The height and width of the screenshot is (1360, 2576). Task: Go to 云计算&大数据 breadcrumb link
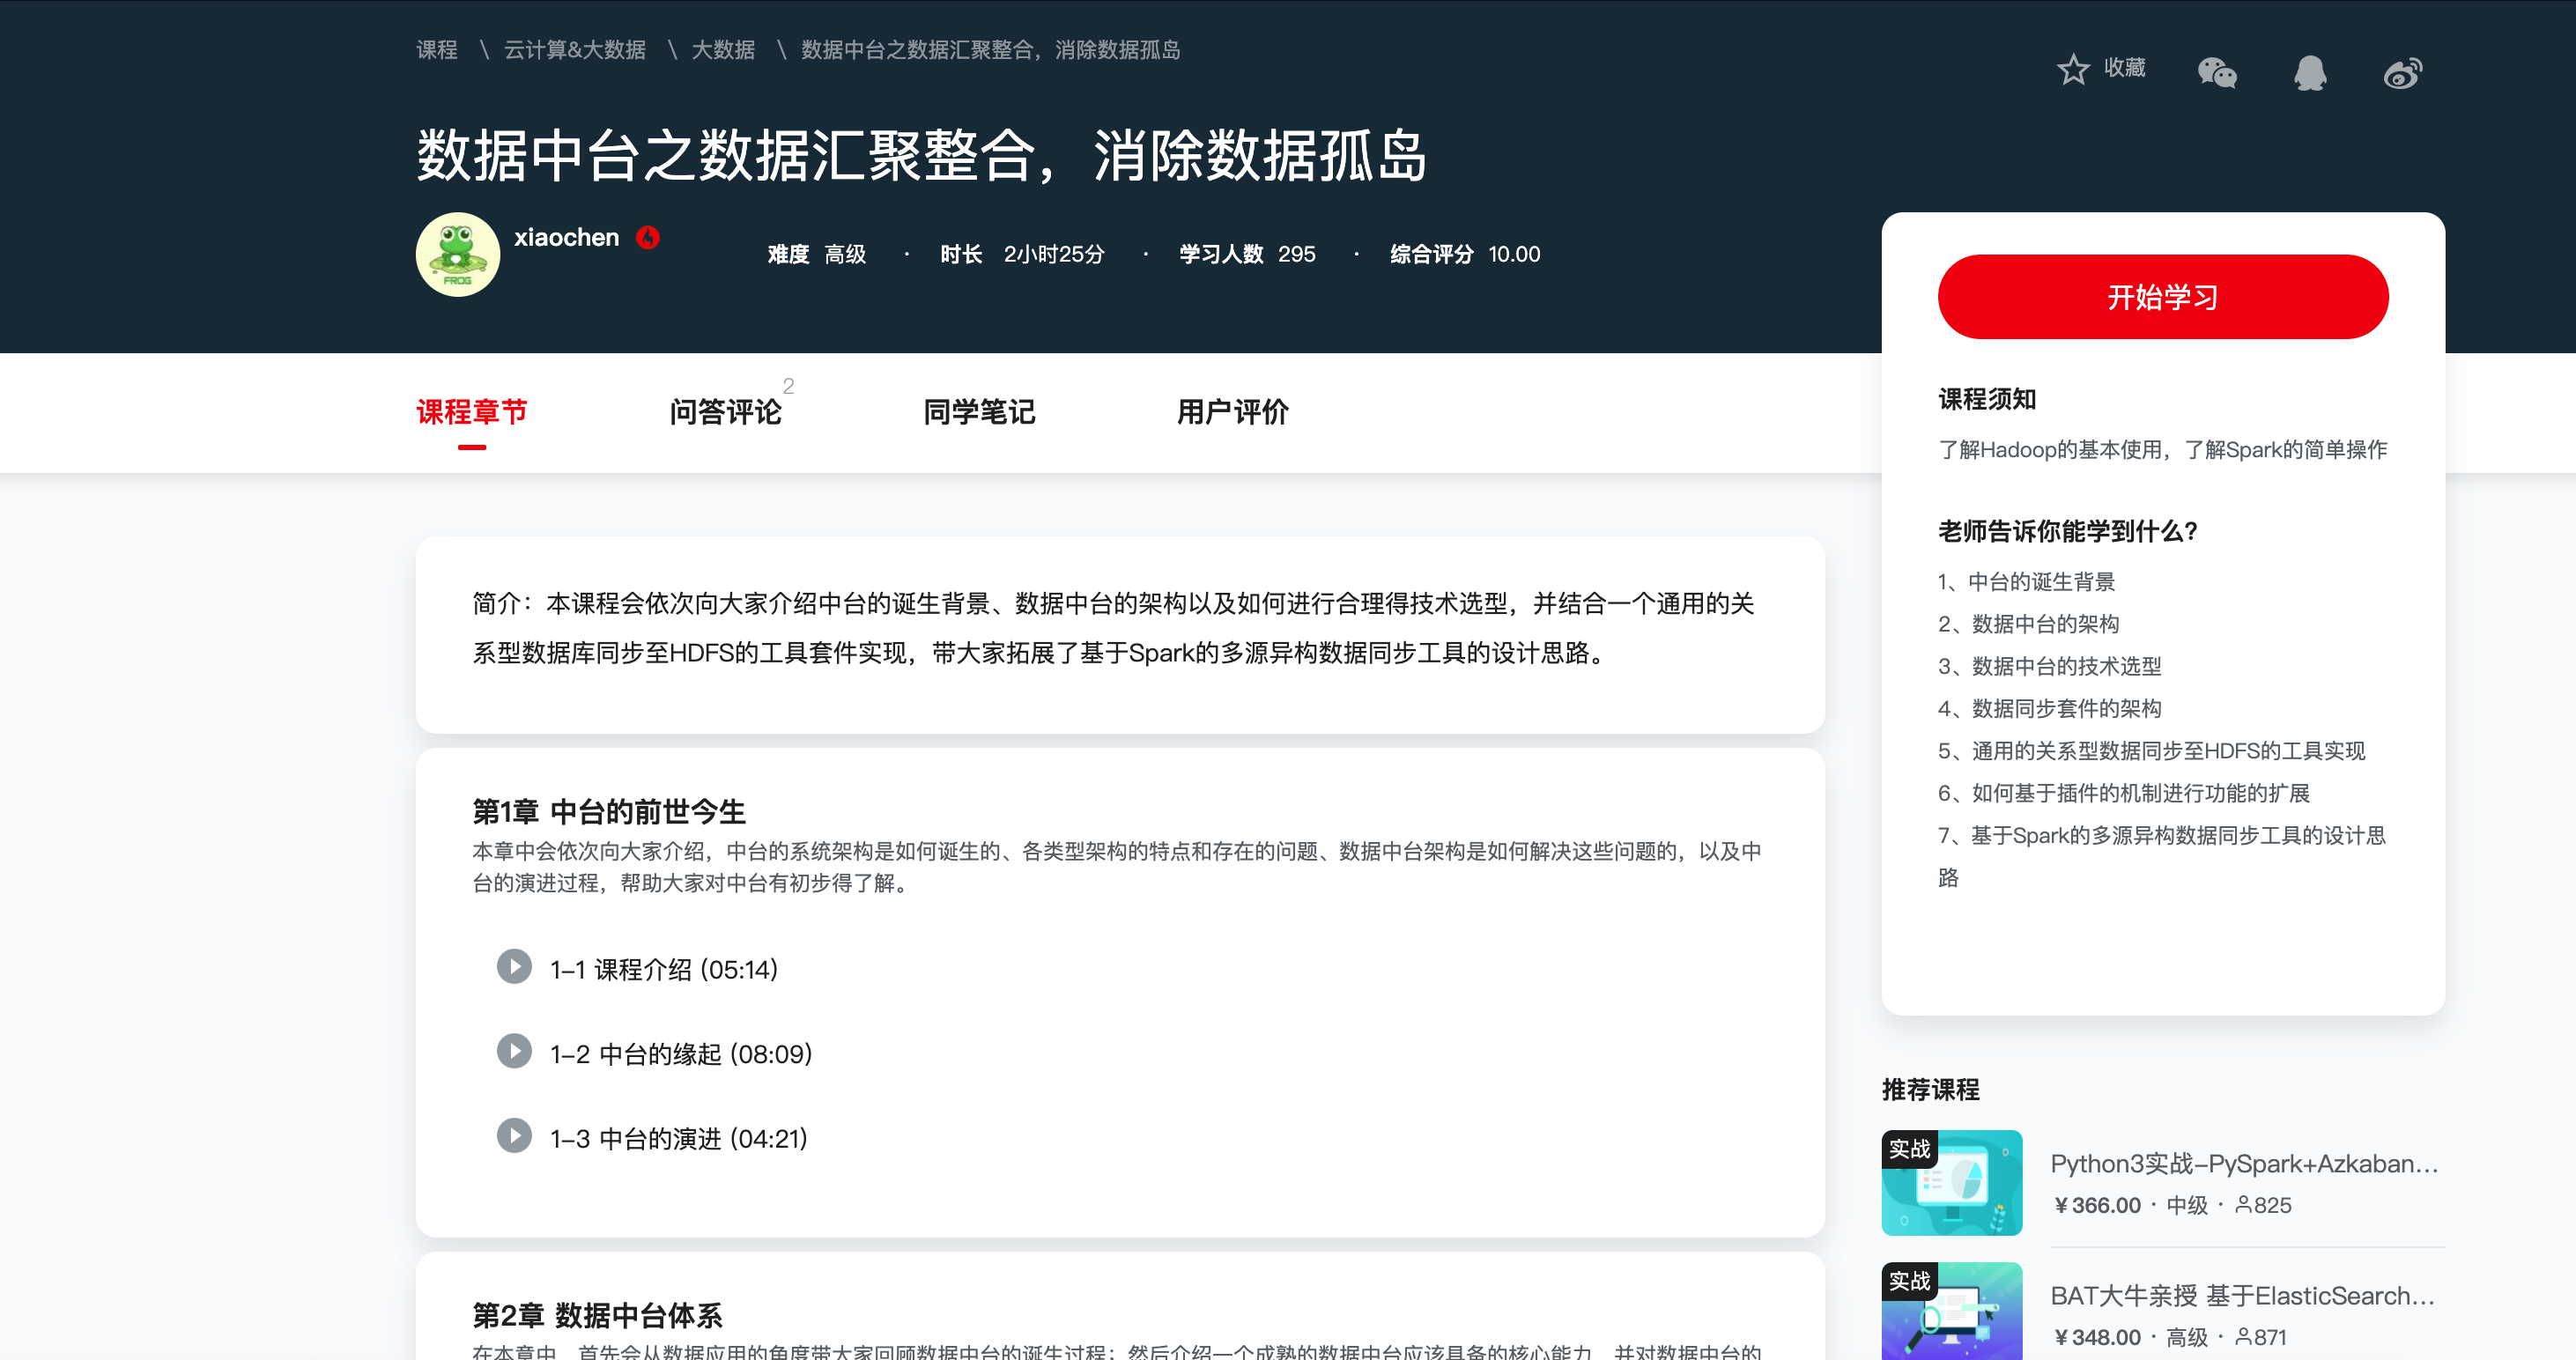[x=574, y=50]
